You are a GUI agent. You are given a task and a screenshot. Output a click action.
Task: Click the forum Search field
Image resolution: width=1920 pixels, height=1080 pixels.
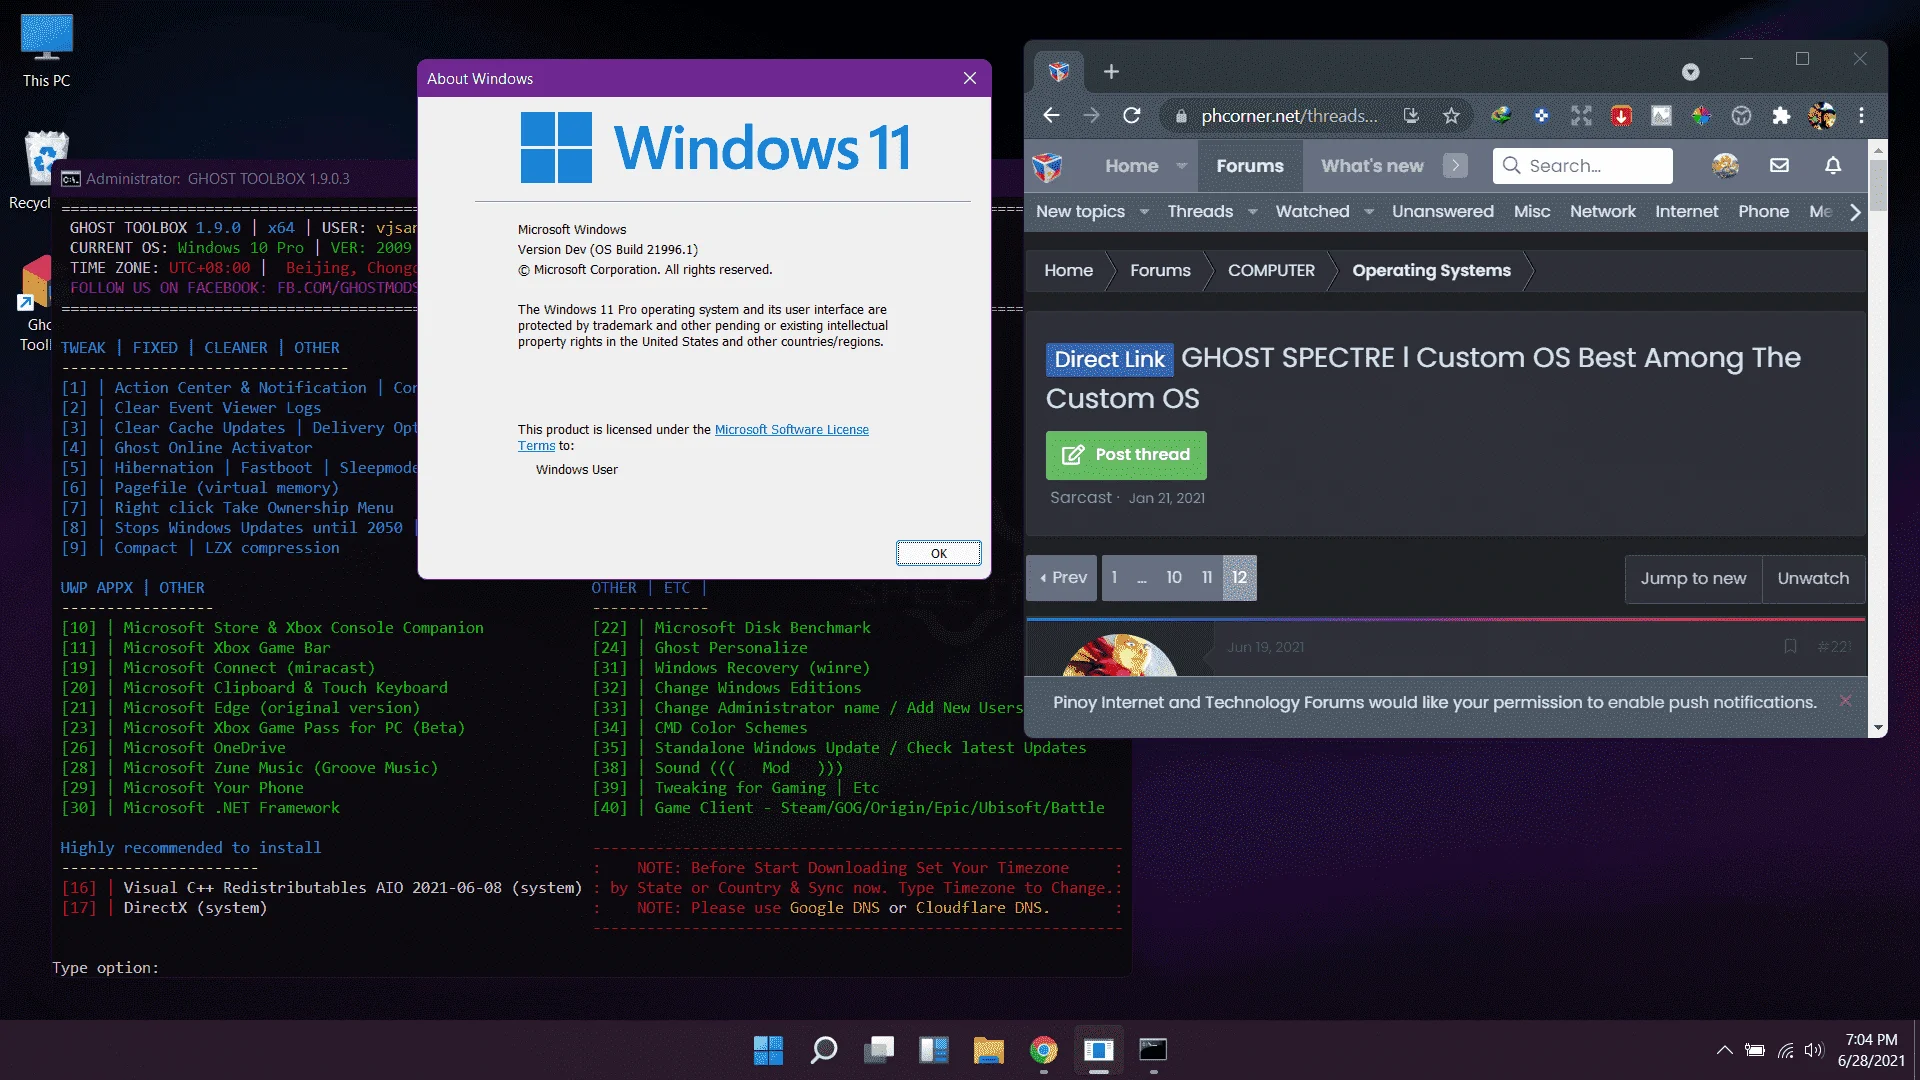pos(1583,166)
